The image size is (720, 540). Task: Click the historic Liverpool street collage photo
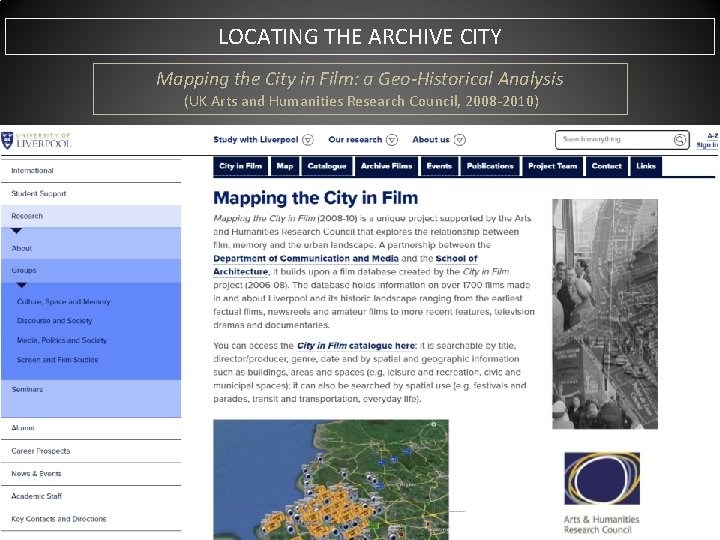605,314
